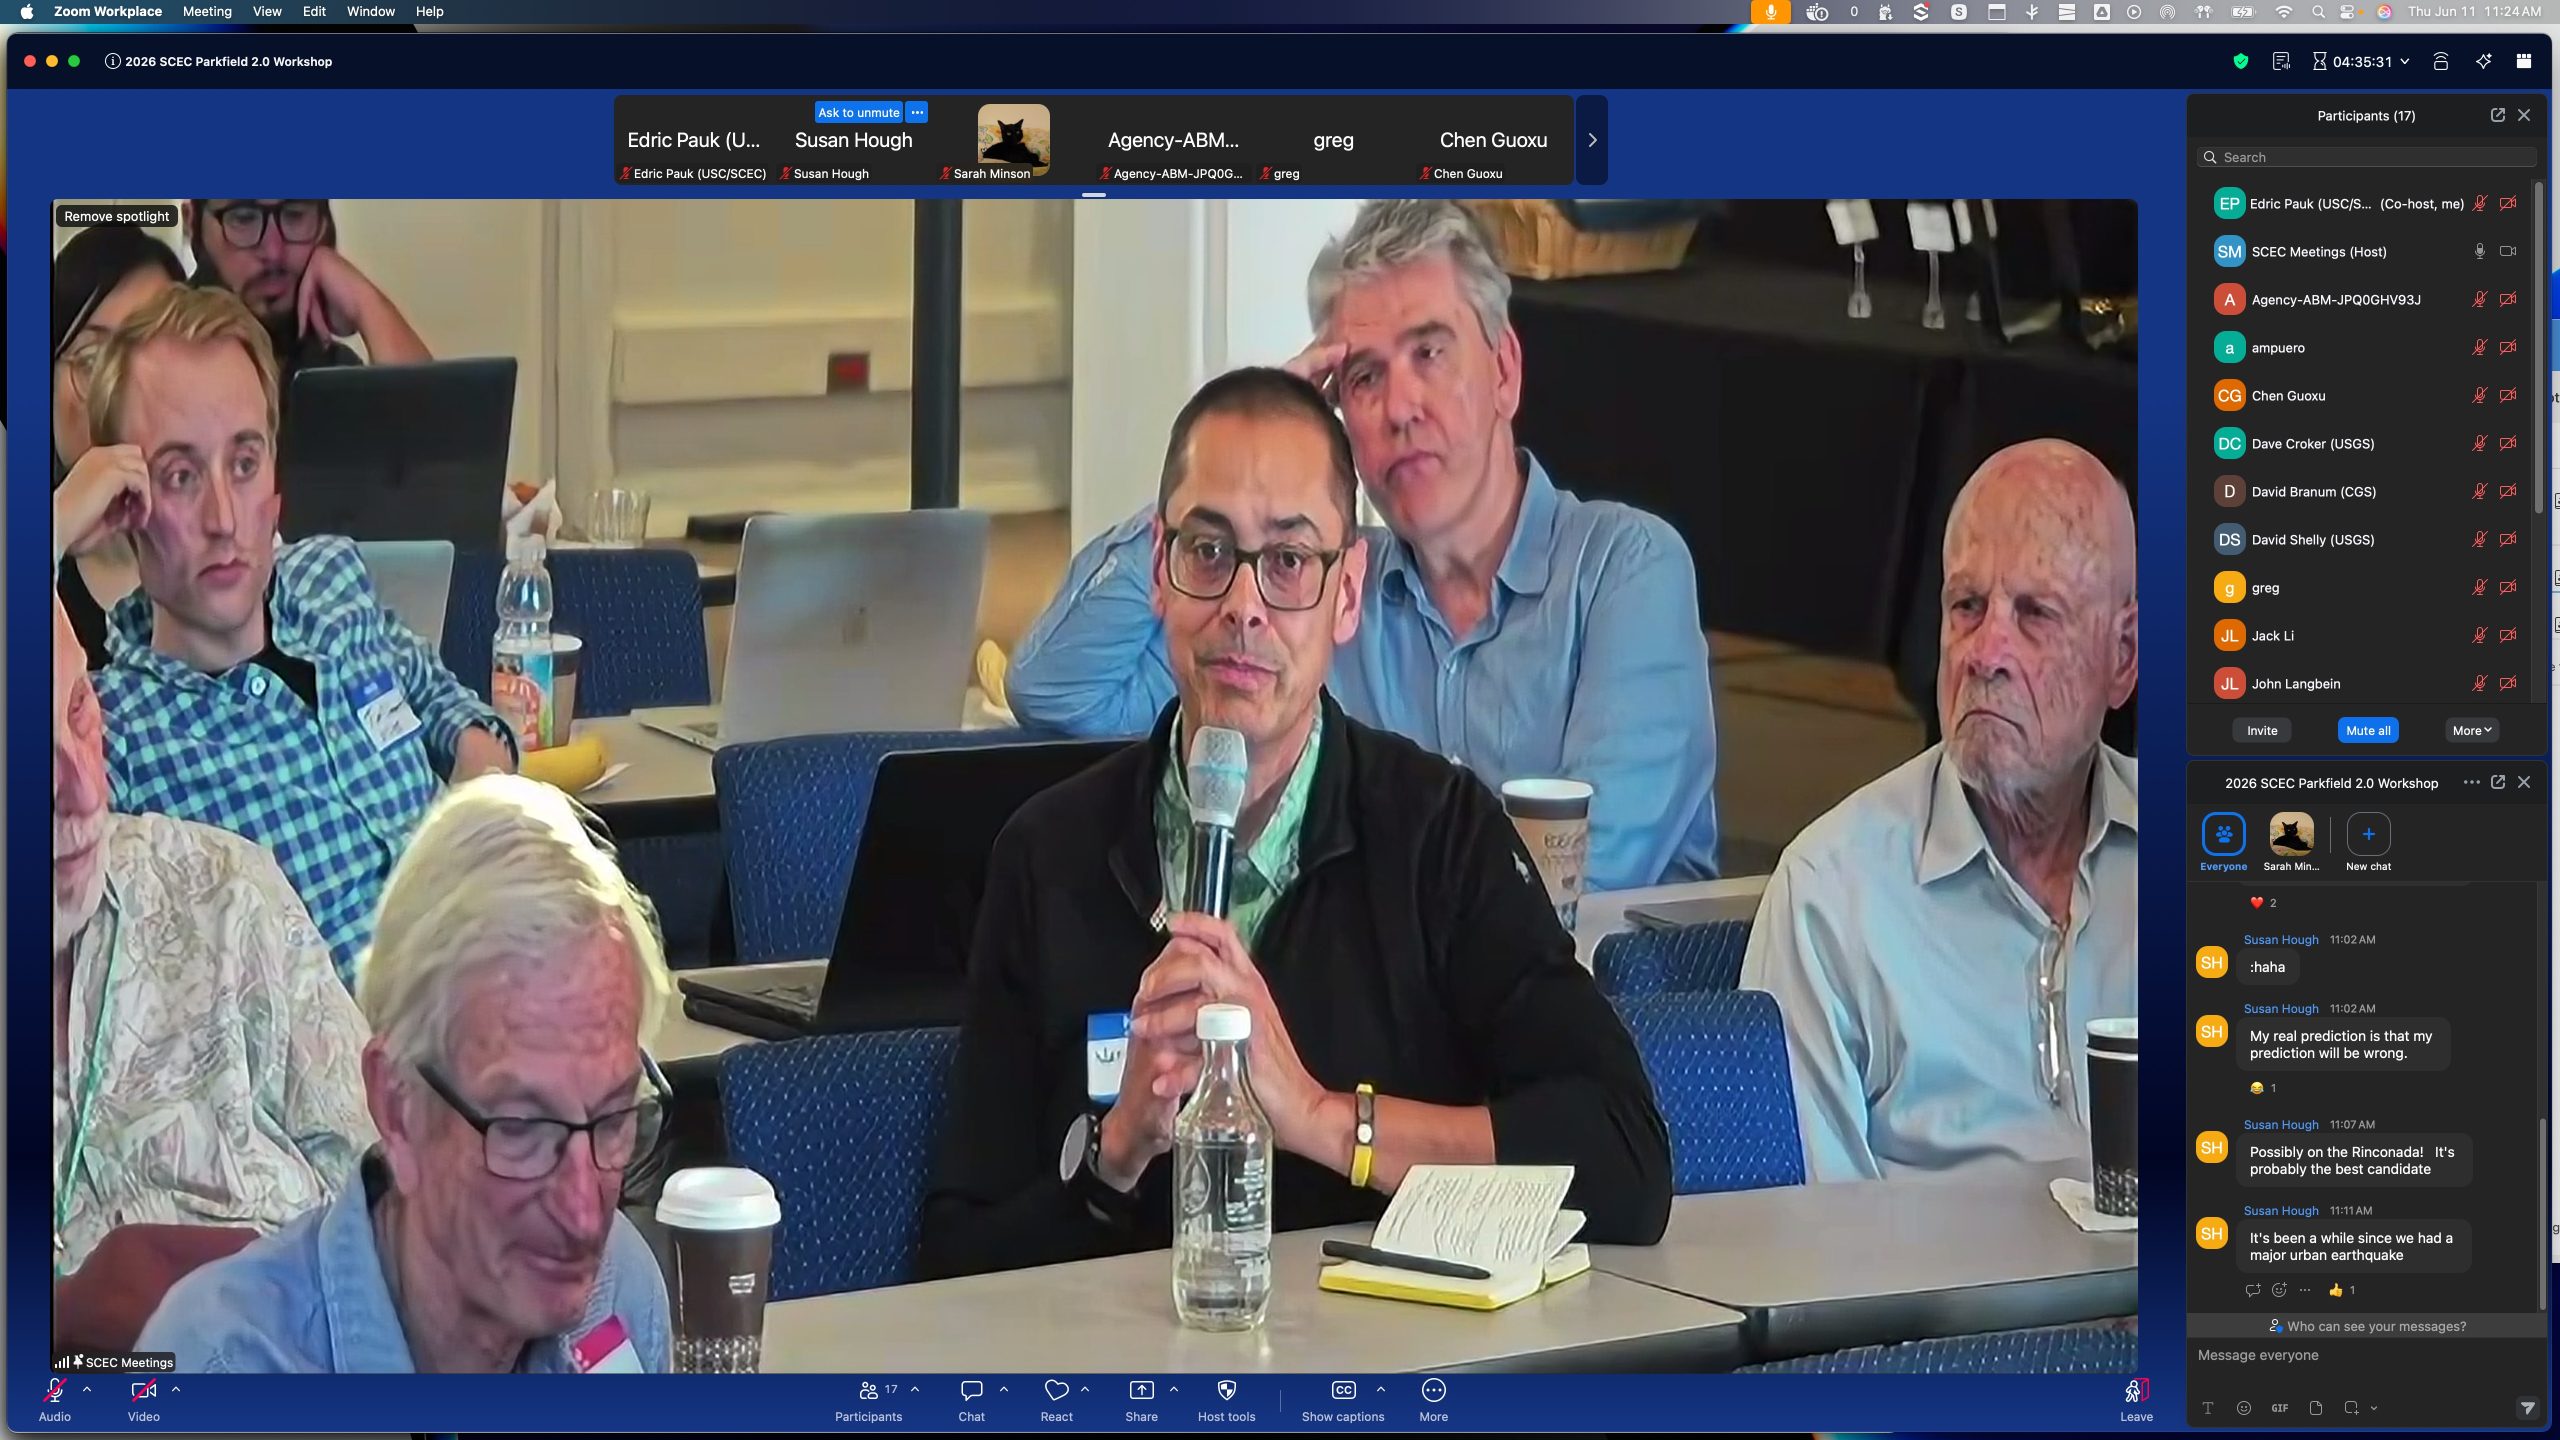Open the Chat panel from the toolbar
This screenshot has height=1440, width=2560.
point(971,1400)
